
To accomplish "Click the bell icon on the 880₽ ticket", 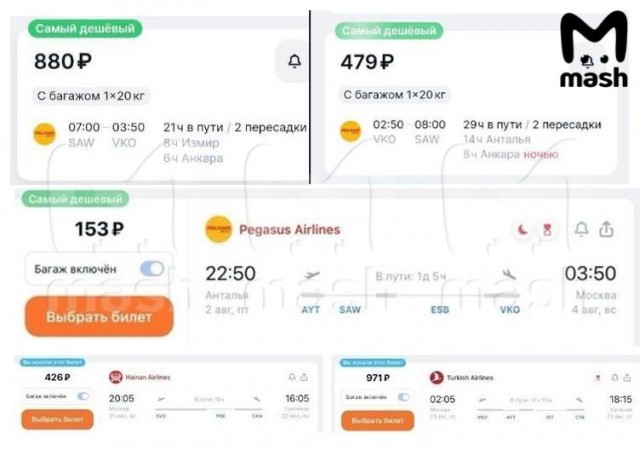I will coord(294,62).
